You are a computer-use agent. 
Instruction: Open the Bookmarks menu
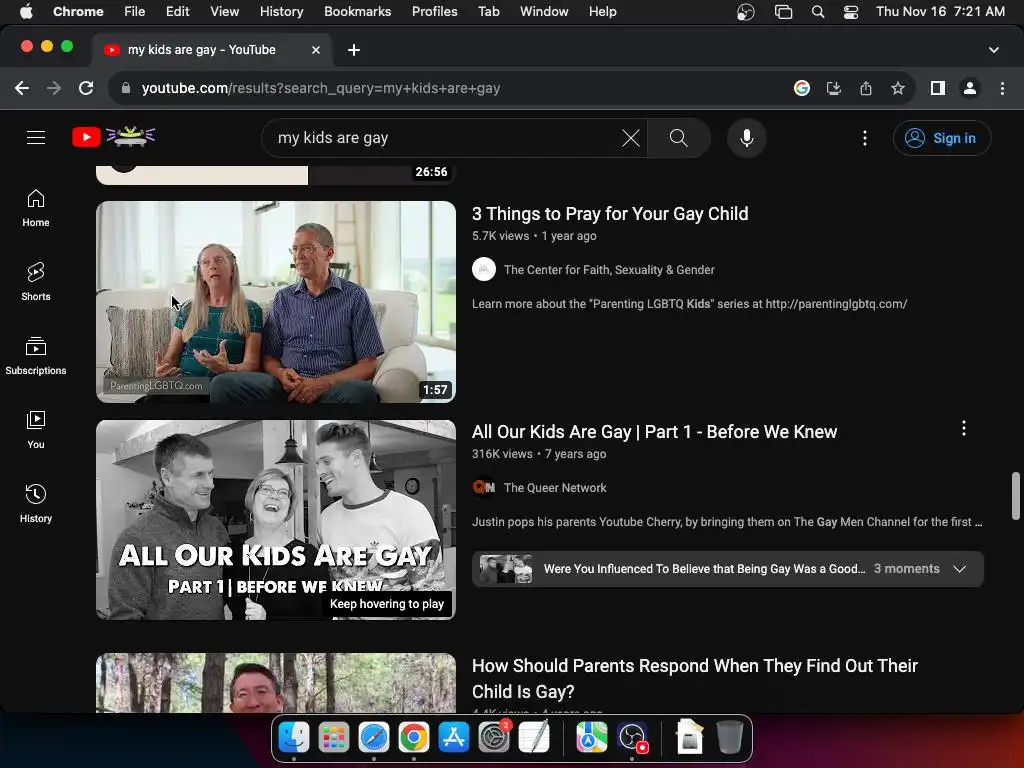[357, 11]
